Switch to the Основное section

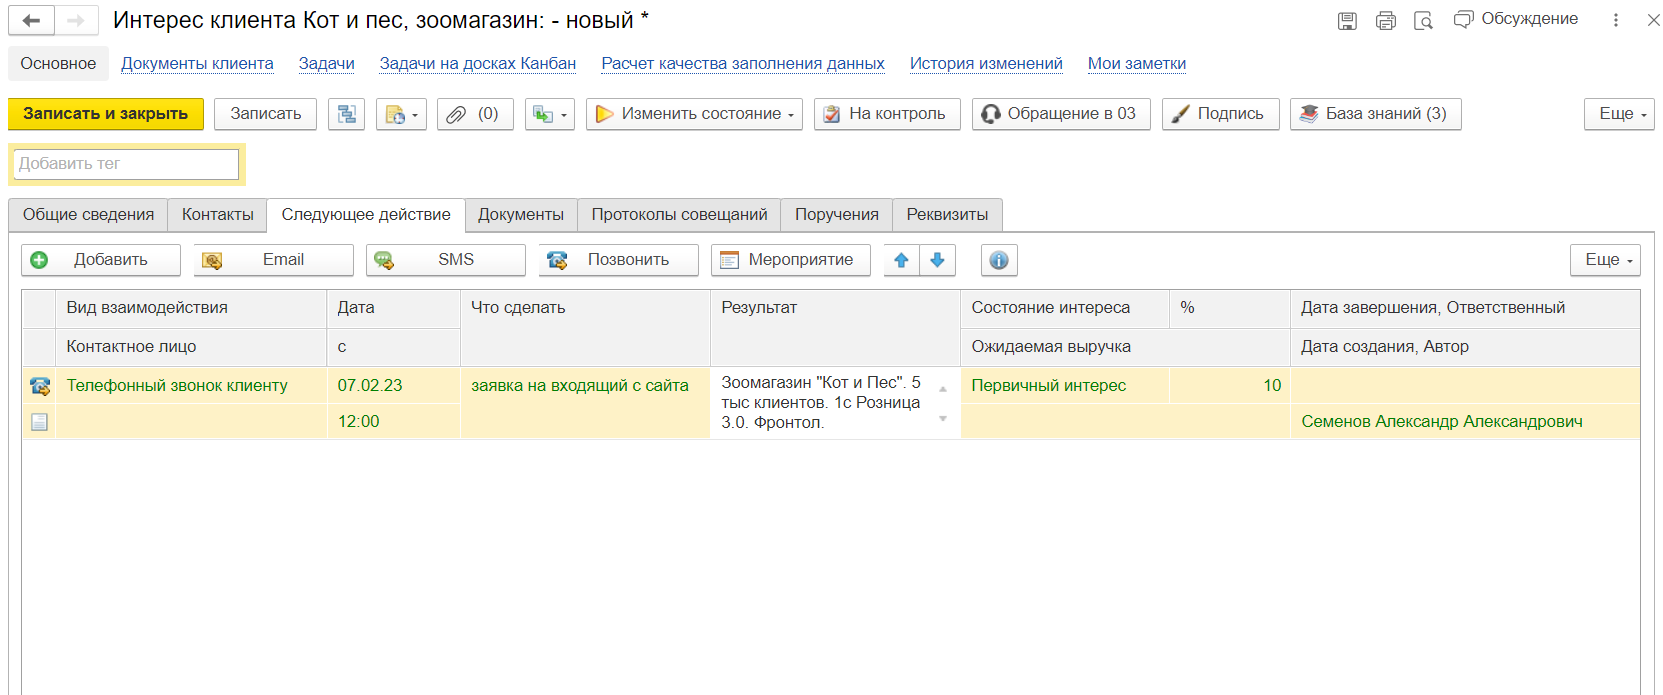[x=58, y=63]
